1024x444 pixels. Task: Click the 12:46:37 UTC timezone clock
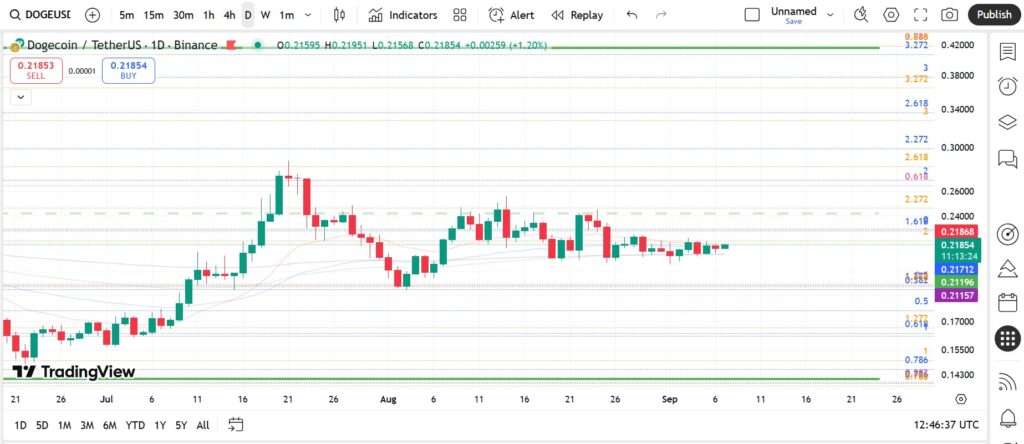click(947, 425)
